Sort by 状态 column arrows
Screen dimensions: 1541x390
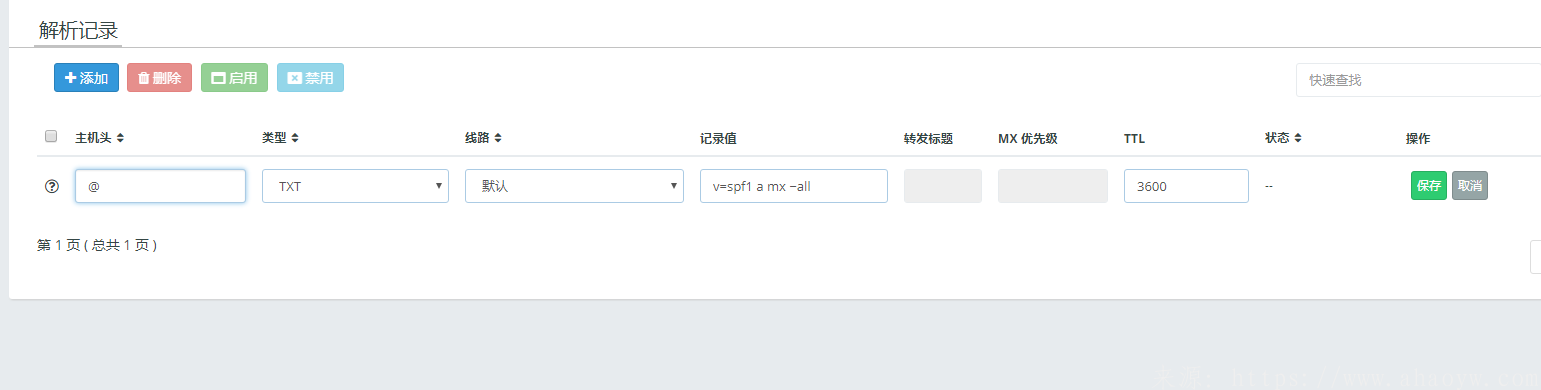click(x=1298, y=138)
